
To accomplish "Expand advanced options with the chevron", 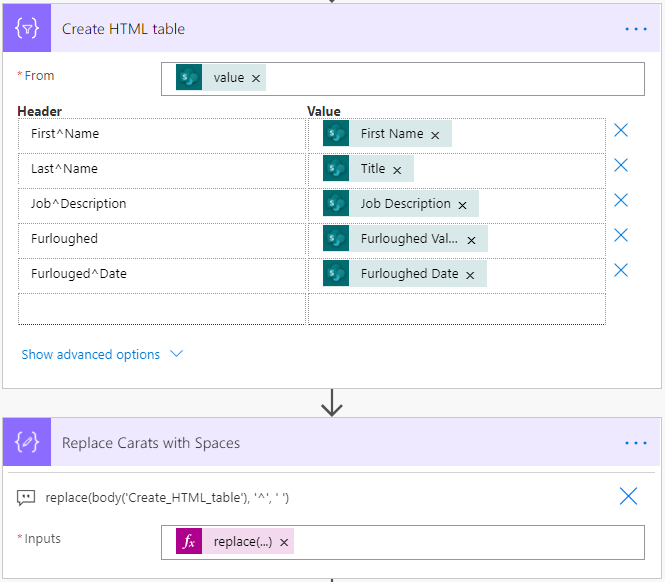I will [176, 353].
